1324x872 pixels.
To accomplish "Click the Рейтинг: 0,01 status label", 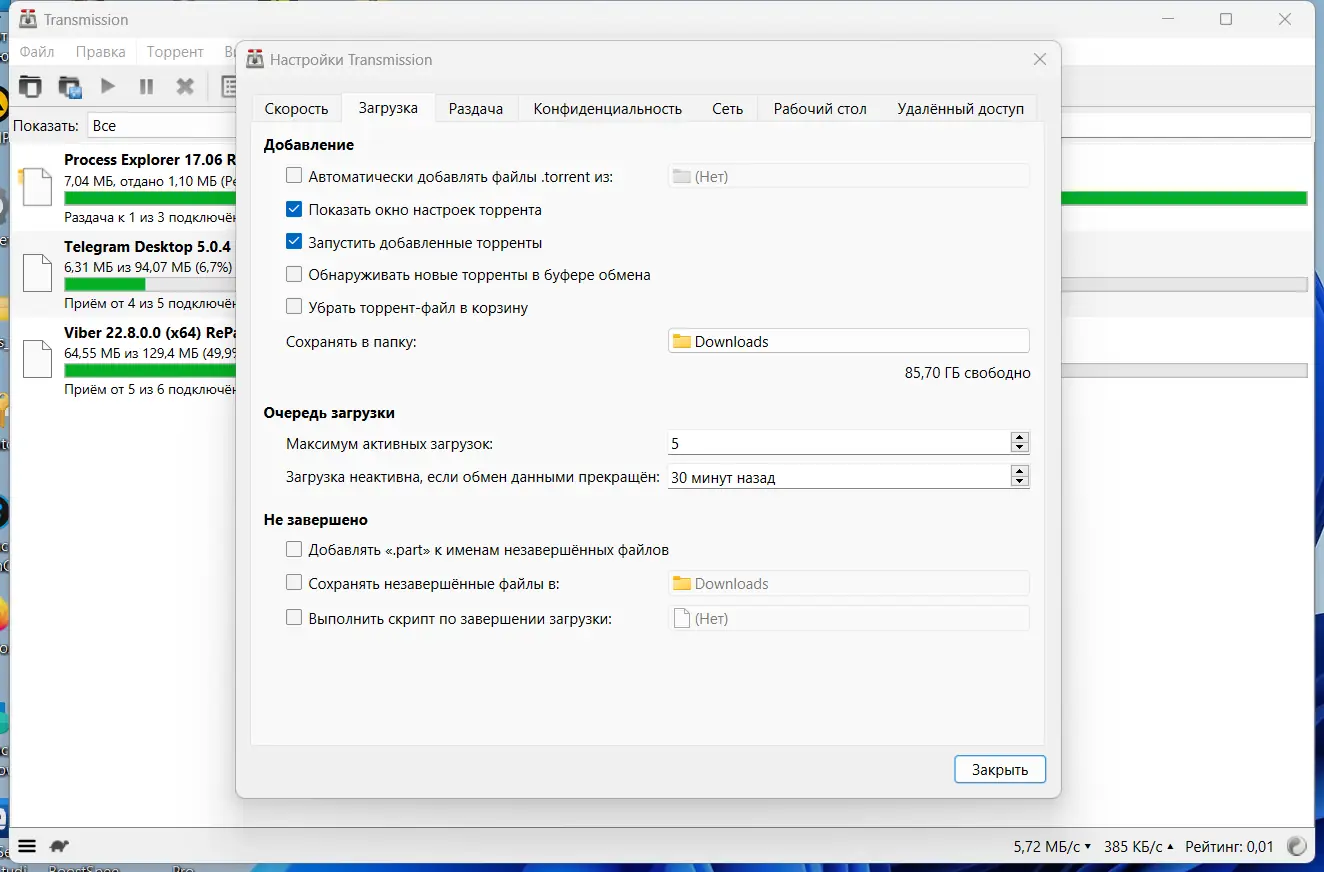I will [1232, 846].
